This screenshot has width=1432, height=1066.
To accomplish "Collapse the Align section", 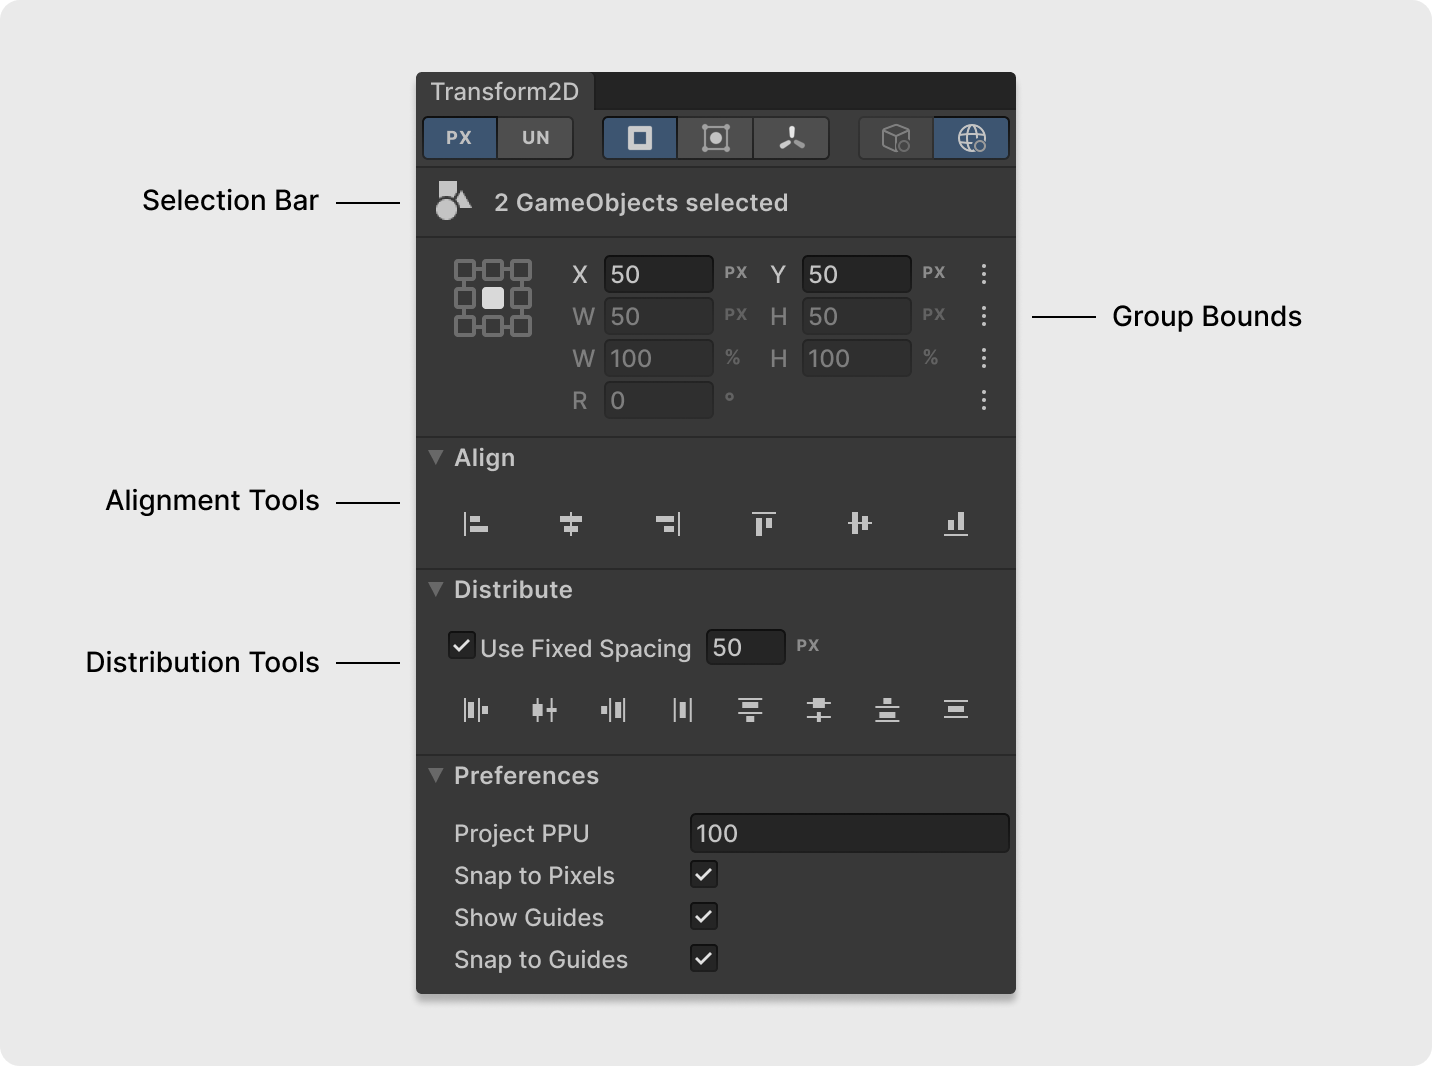I will coord(436,457).
